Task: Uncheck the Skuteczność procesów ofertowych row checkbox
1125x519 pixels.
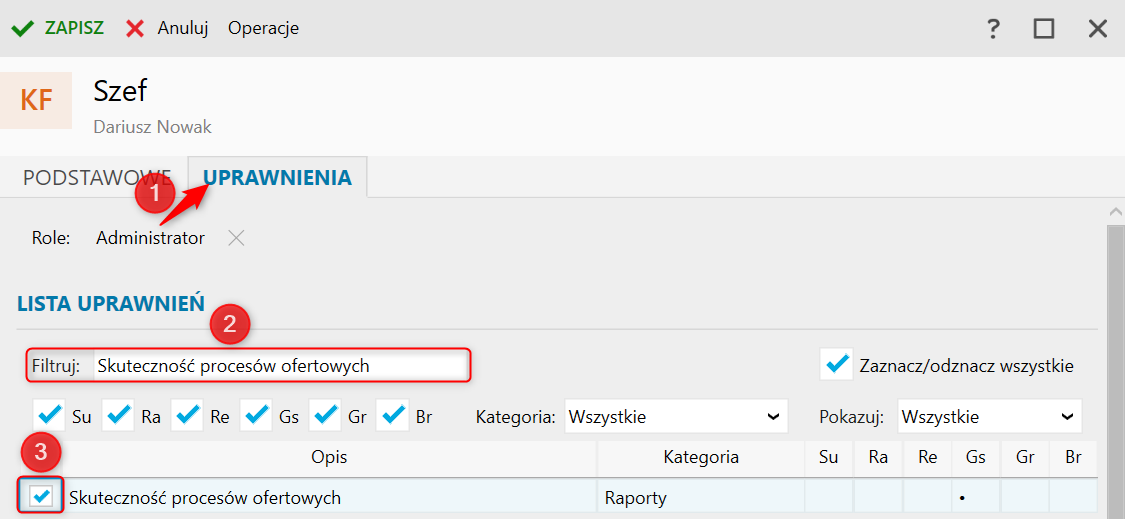Action: 42,496
